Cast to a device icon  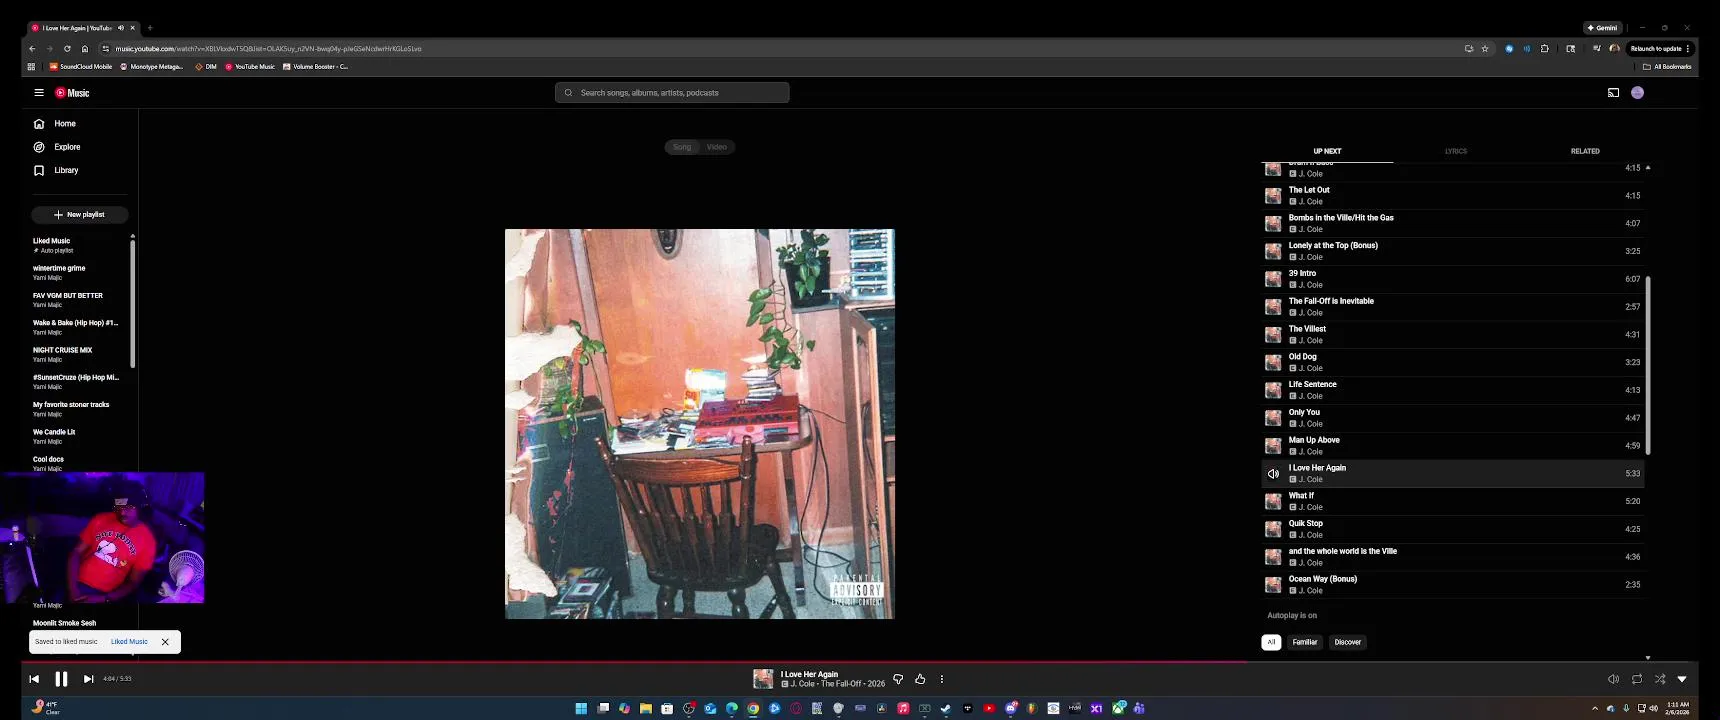[1613, 93]
